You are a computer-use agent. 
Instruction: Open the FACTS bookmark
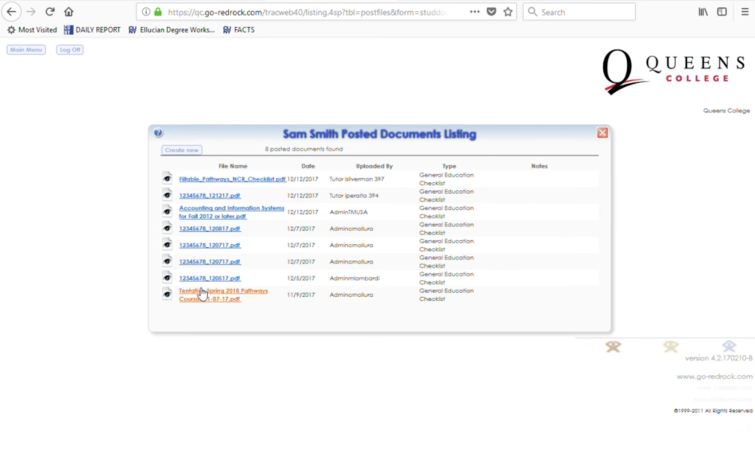[x=238, y=30]
